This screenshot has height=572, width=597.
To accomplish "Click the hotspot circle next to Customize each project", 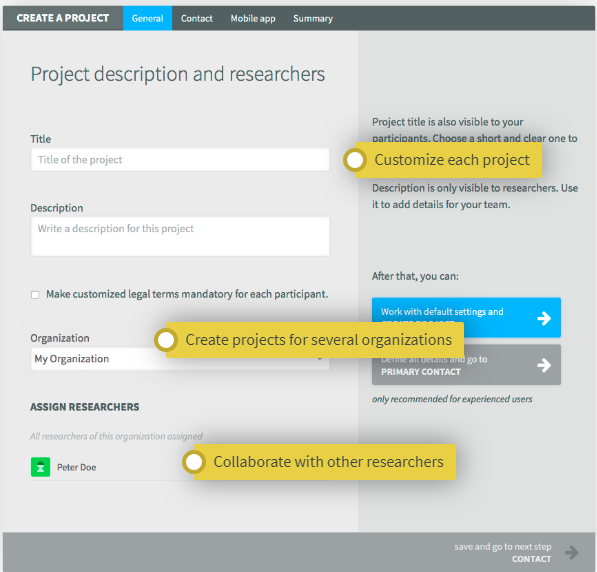I will 355,160.
